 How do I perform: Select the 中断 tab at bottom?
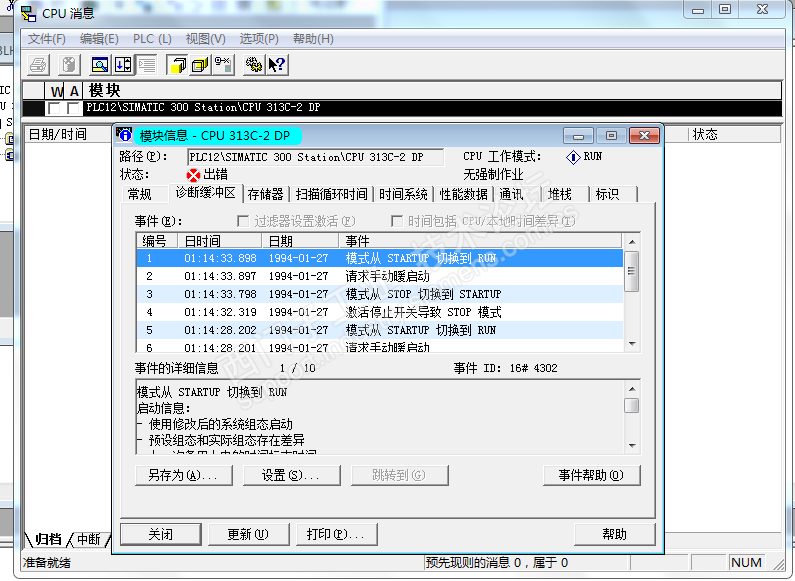(x=88, y=539)
